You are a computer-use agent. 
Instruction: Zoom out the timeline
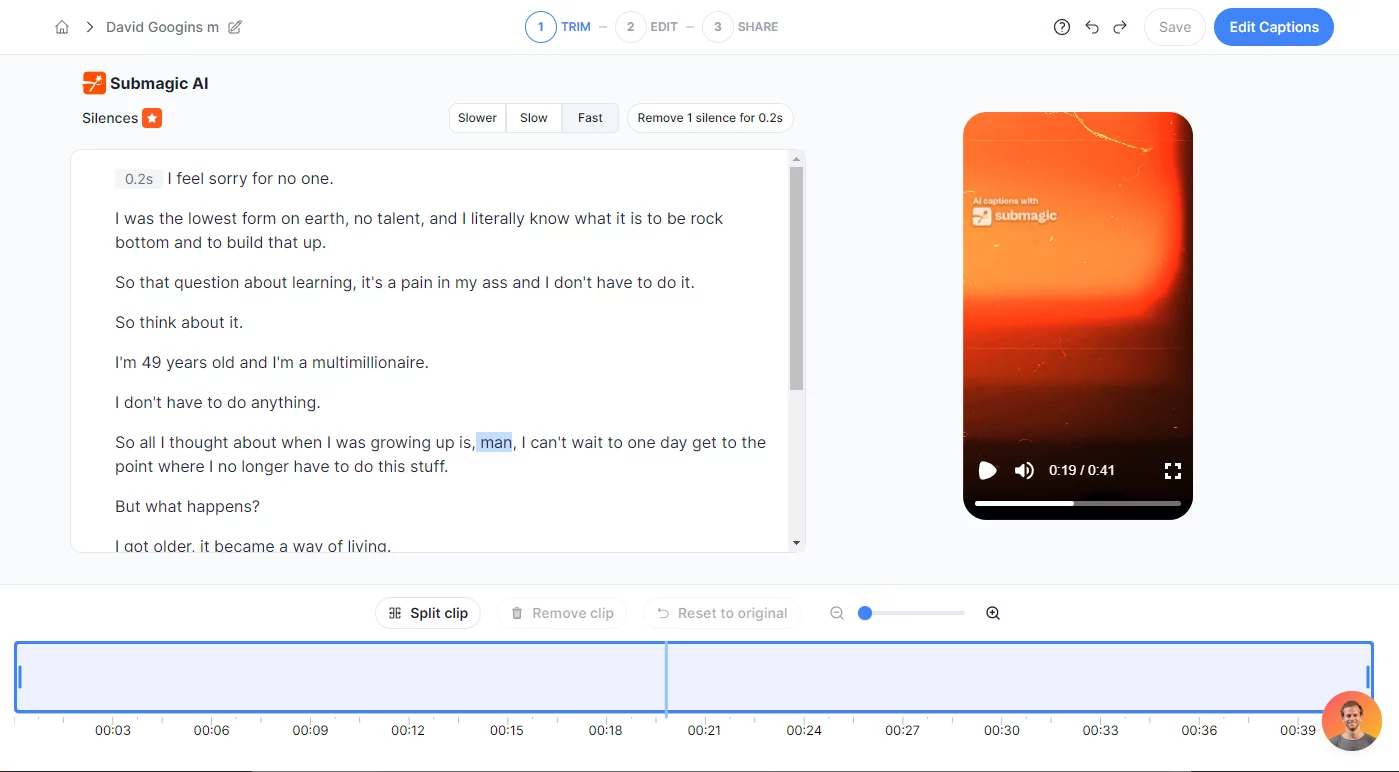837,613
